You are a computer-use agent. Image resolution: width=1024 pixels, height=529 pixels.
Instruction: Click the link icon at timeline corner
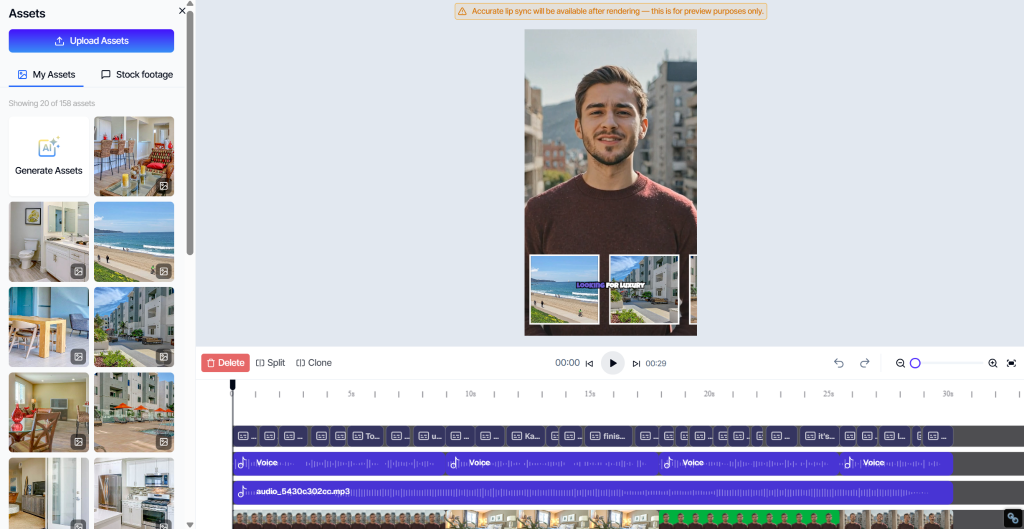[1012, 517]
